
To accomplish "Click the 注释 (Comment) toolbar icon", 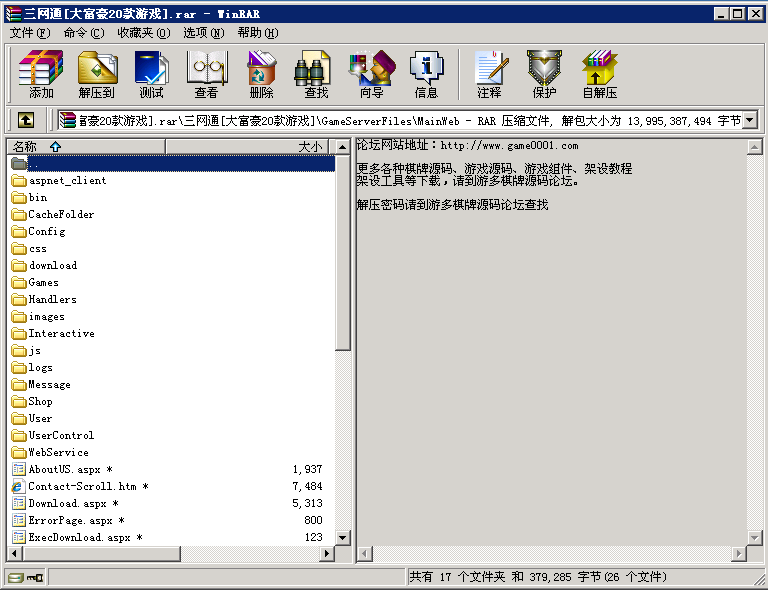I will pos(489,75).
